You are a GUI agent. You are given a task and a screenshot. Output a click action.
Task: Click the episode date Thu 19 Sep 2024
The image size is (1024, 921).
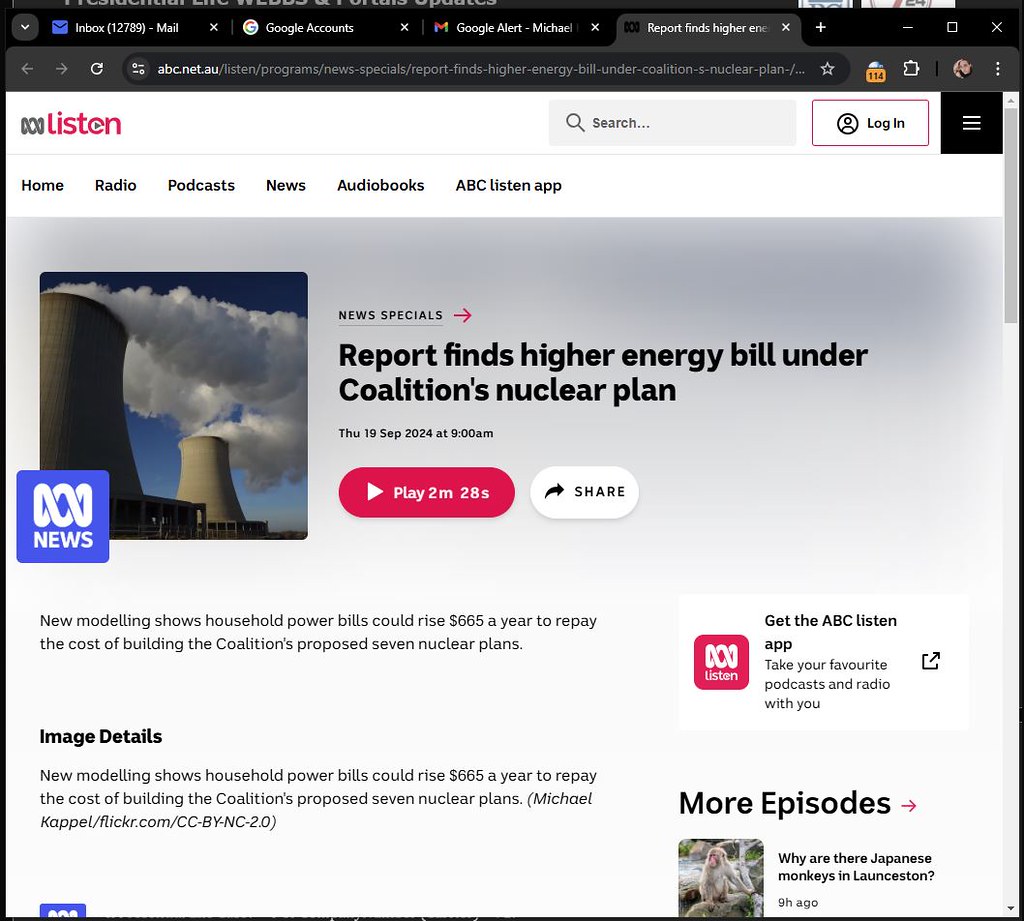416,433
